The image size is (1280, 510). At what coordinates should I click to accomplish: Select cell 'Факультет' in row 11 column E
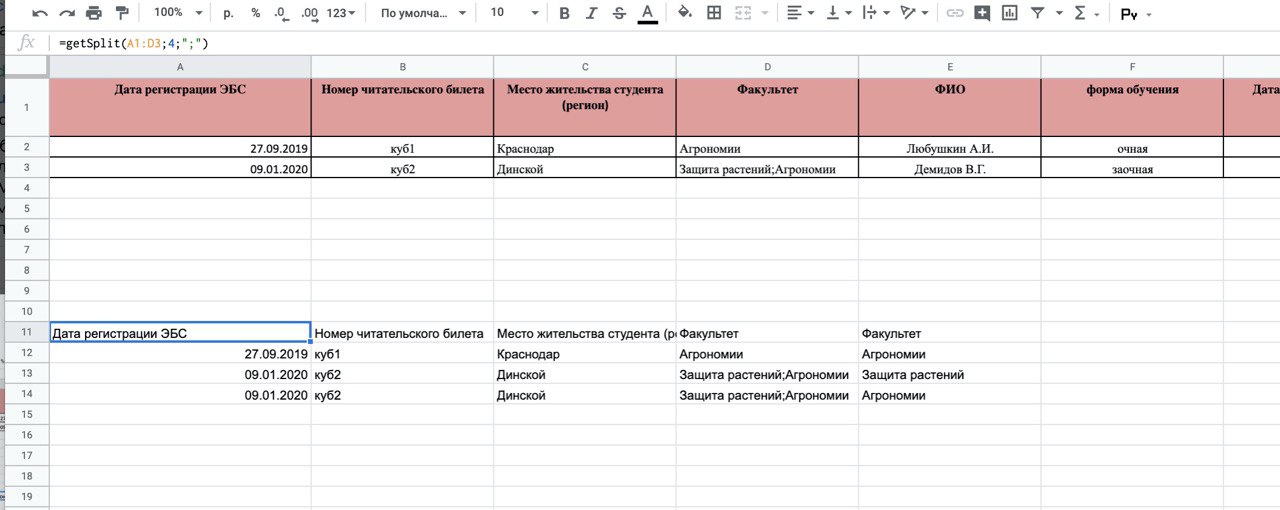tap(949, 333)
